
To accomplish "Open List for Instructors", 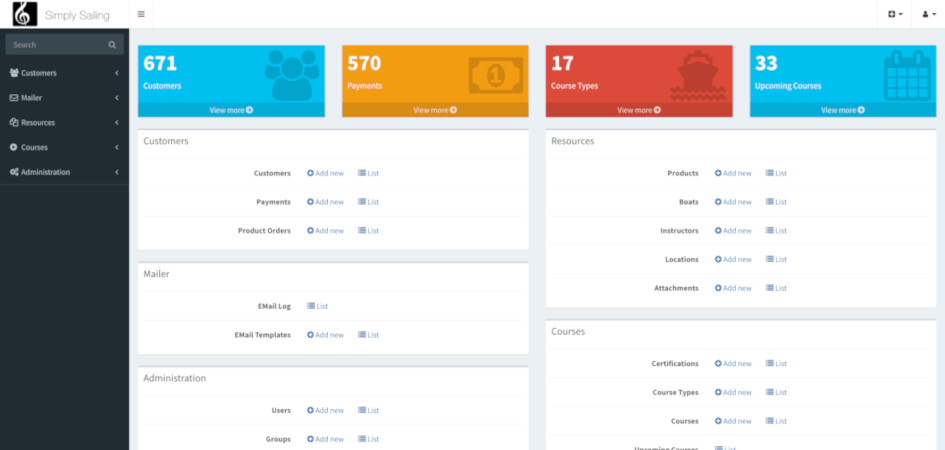I will [x=776, y=231].
